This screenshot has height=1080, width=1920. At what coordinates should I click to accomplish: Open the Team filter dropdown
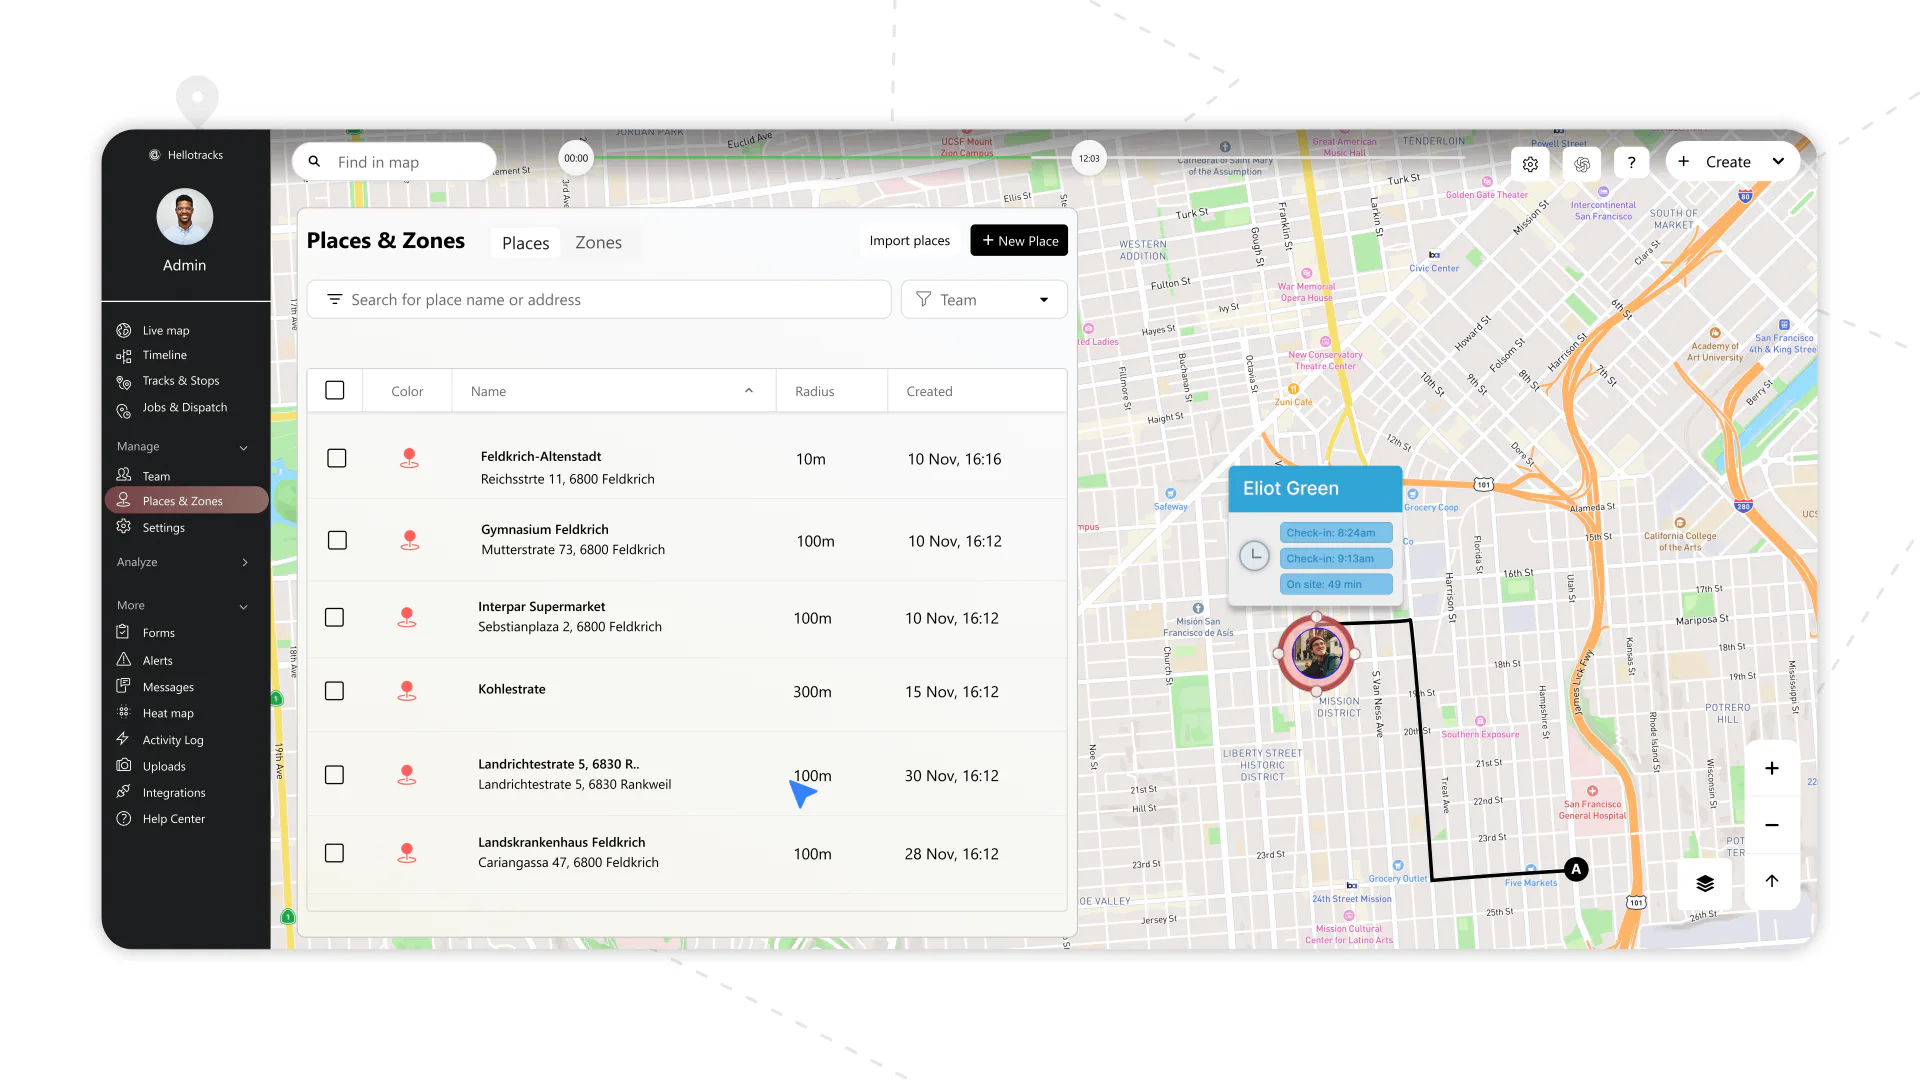pos(984,300)
